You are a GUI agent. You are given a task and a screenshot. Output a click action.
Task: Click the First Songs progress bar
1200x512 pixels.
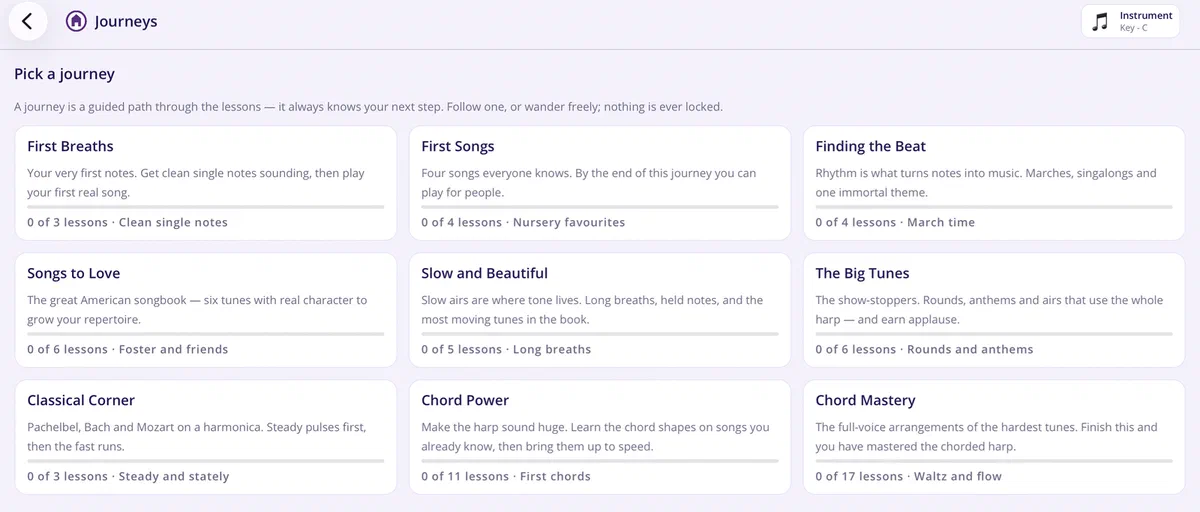pyautogui.click(x=600, y=207)
